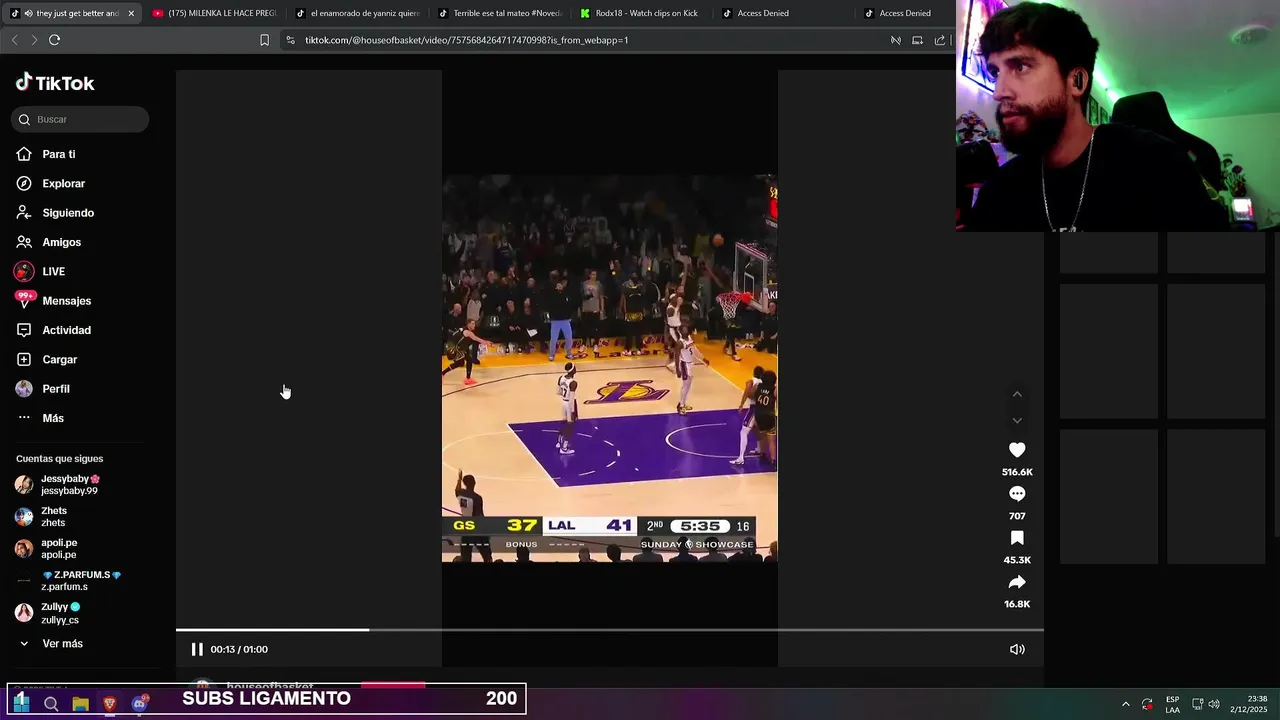Go to next video with down chevron
Image resolution: width=1280 pixels, height=720 pixels.
pos(1017,421)
